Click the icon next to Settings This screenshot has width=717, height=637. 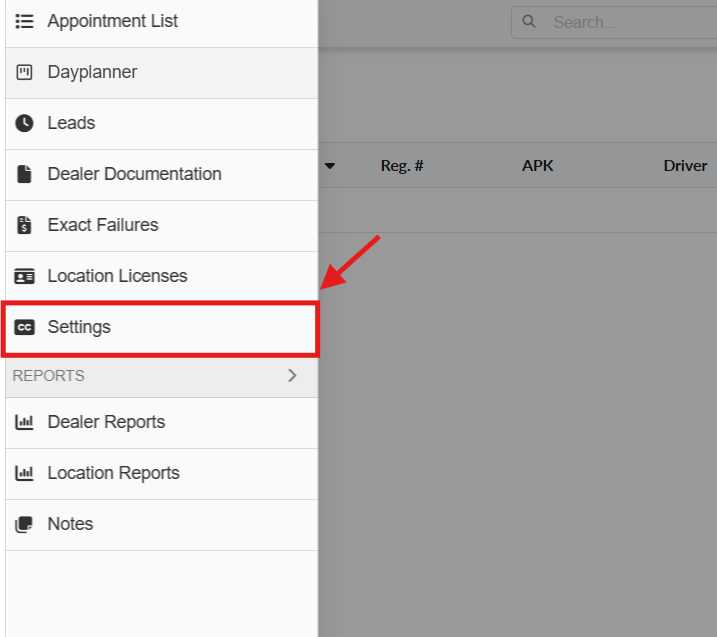click(x=25, y=327)
